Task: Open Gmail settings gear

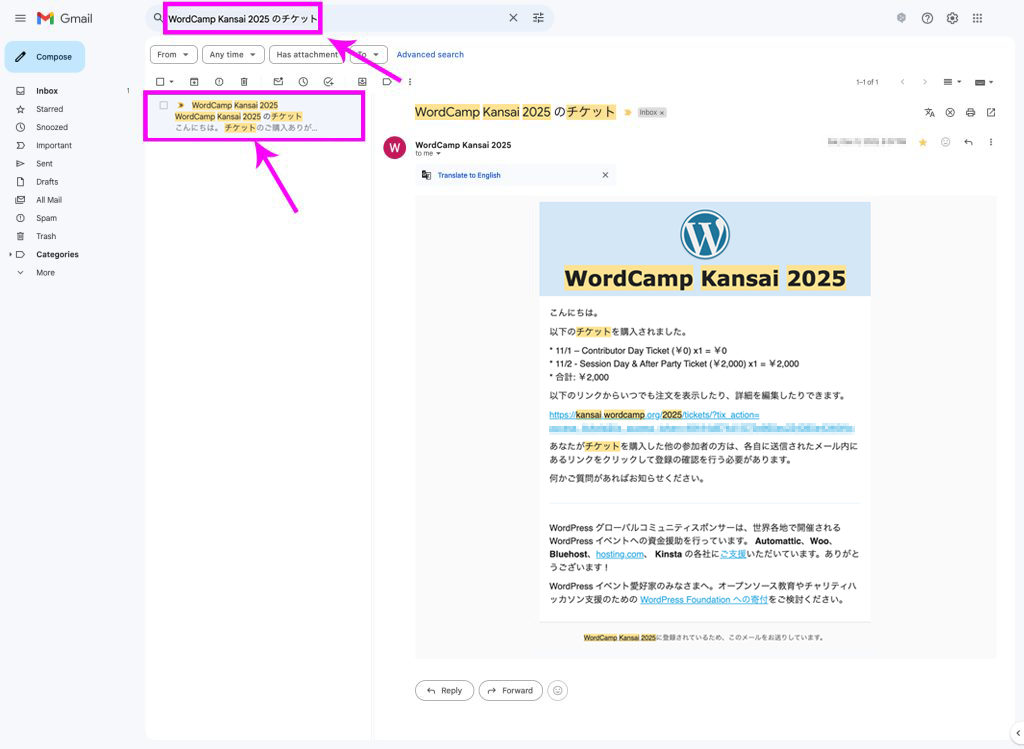Action: (952, 18)
